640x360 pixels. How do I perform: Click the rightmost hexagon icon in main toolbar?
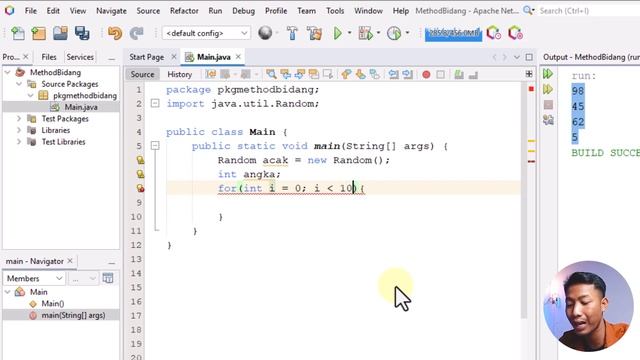coord(515,33)
